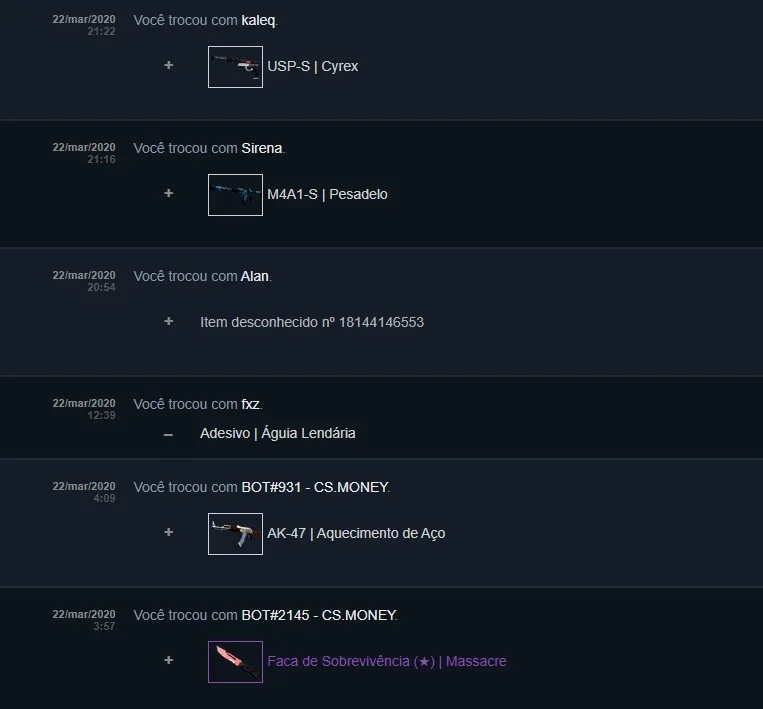This screenshot has width=763, height=709.
Task: Open Sirena's profile link
Action: pyautogui.click(x=262, y=148)
